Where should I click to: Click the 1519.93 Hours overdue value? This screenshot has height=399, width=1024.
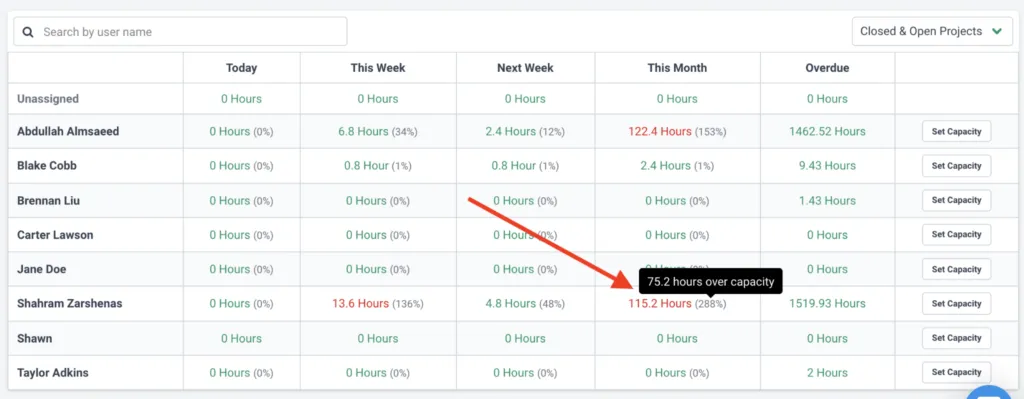(827, 304)
